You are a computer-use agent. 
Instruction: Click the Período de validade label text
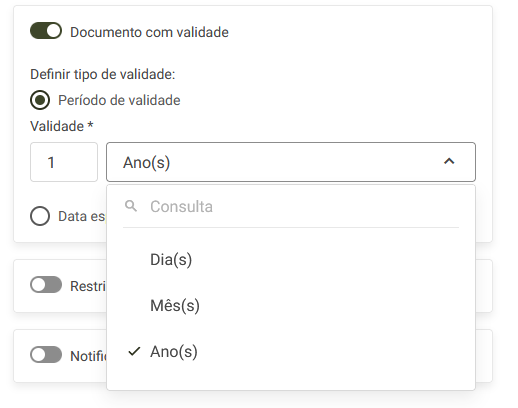[x=119, y=100]
